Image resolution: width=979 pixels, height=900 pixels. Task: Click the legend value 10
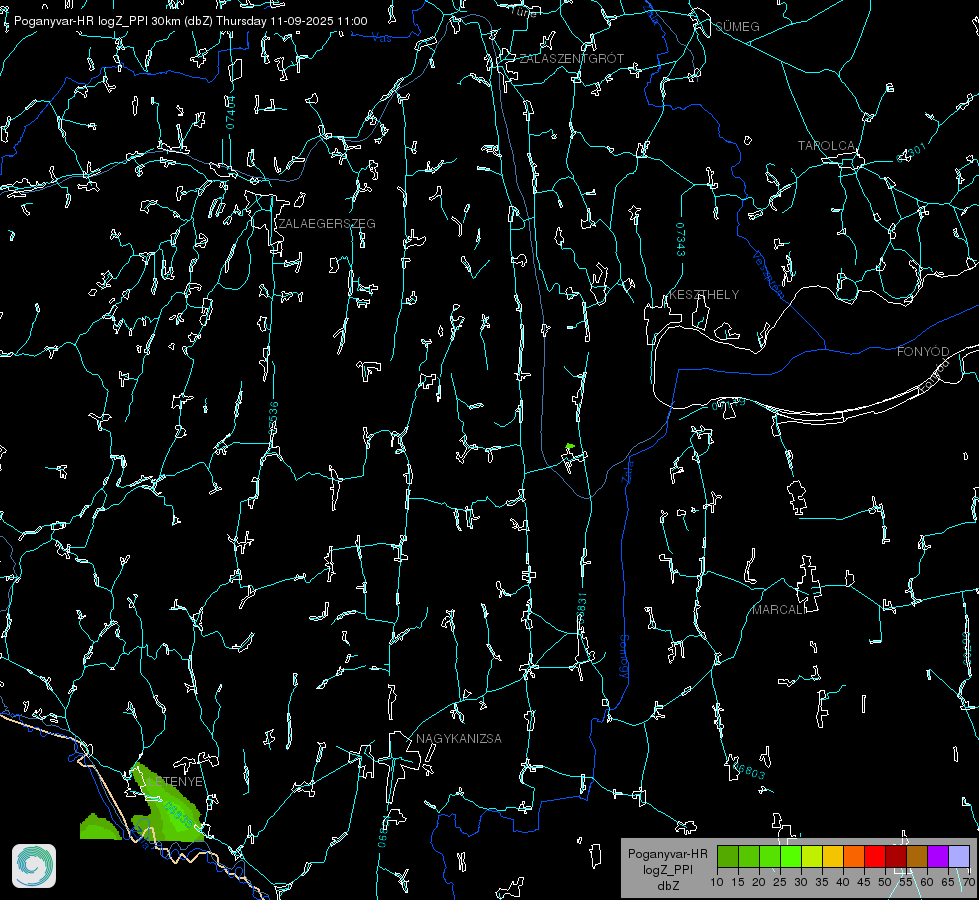pyautogui.click(x=717, y=882)
